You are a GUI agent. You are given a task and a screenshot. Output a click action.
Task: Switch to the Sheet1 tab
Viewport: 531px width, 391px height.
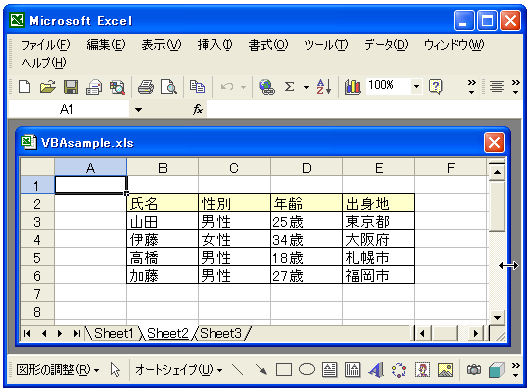click(x=113, y=333)
